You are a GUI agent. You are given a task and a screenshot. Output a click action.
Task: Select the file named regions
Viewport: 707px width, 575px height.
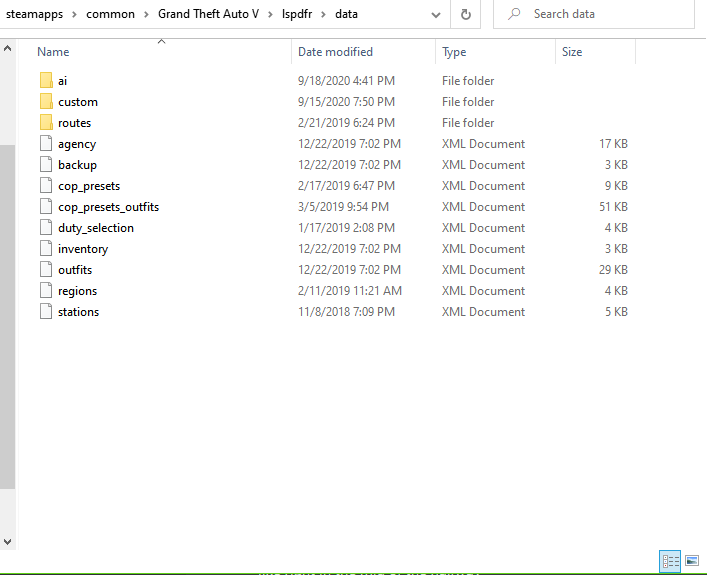point(78,291)
